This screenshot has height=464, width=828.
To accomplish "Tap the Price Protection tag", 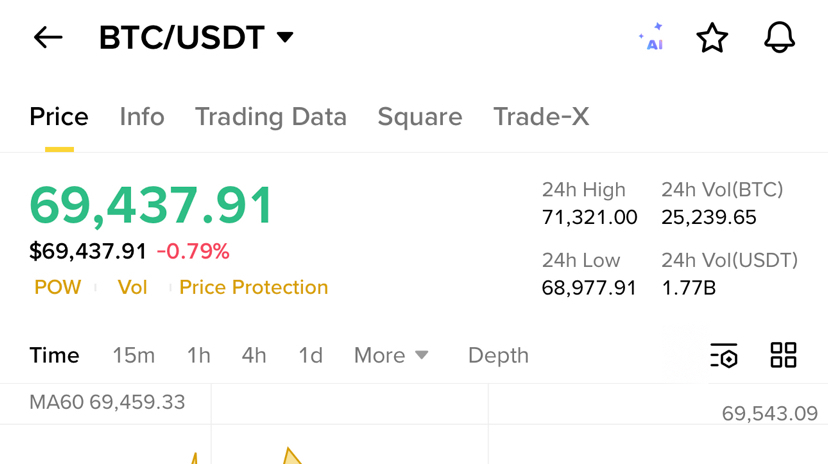I will coord(253,288).
